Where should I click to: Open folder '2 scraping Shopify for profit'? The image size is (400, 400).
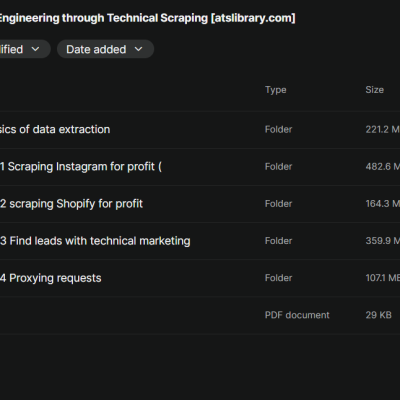coord(71,204)
